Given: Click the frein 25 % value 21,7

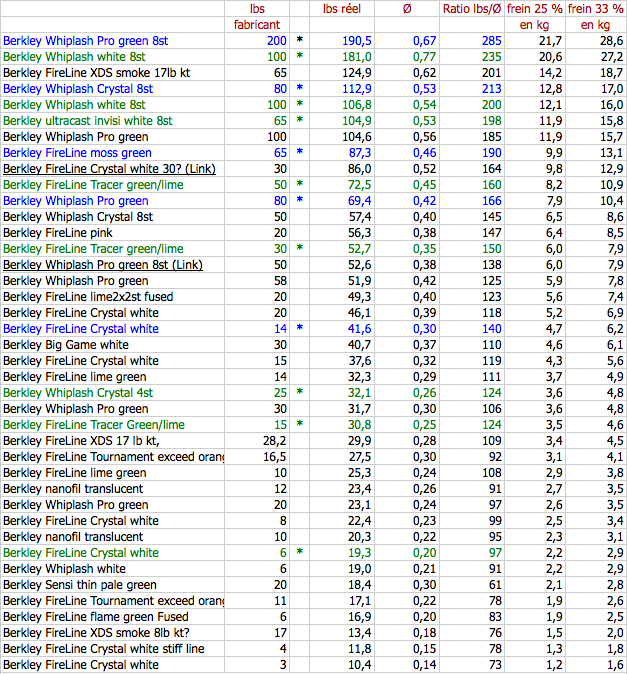Looking at the screenshot, I should tap(551, 41).
